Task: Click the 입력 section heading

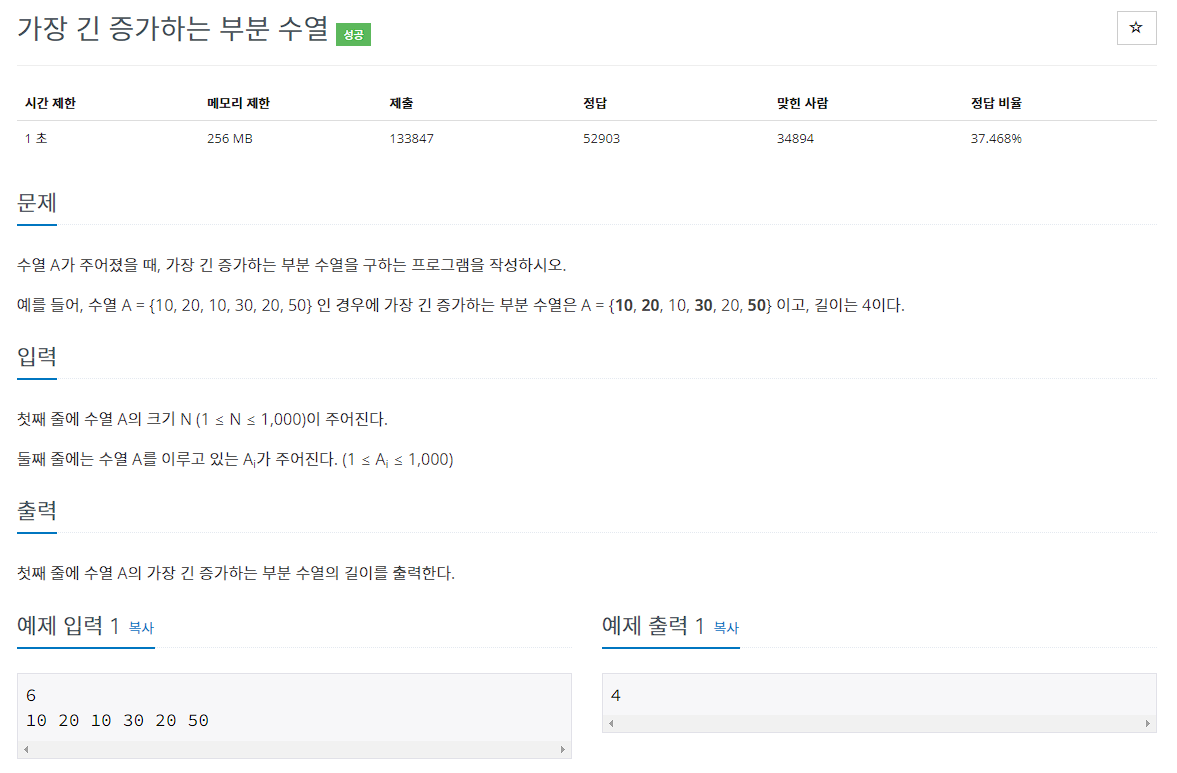Action: 37,356
